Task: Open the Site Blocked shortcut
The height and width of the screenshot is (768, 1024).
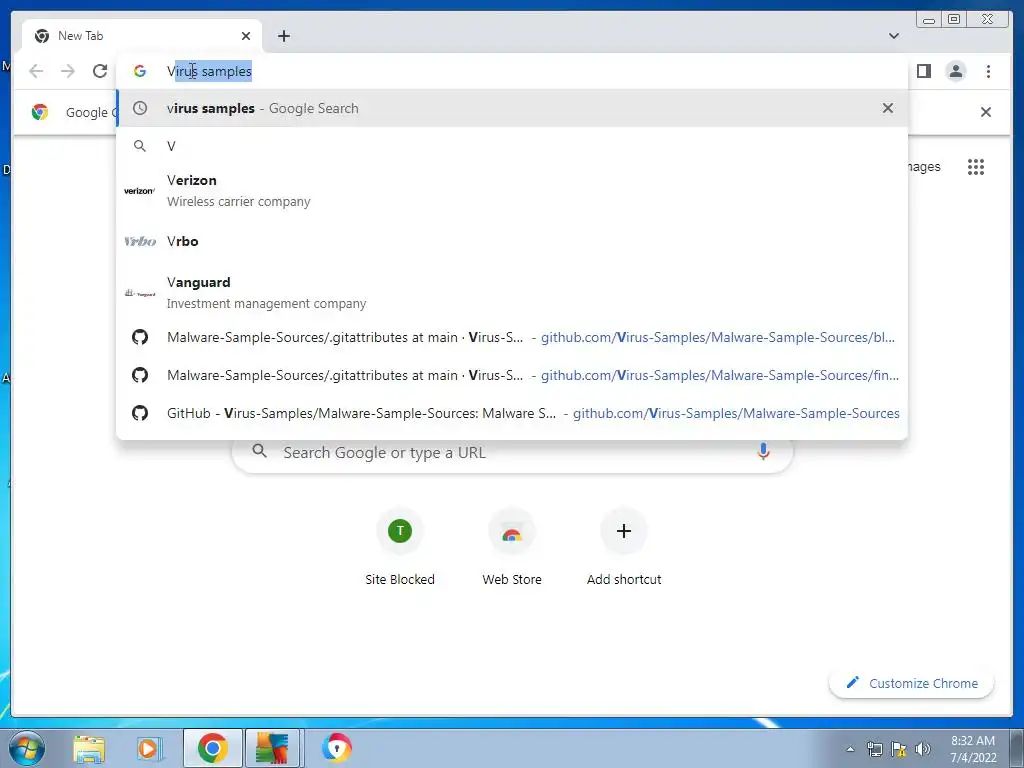Action: (x=400, y=547)
